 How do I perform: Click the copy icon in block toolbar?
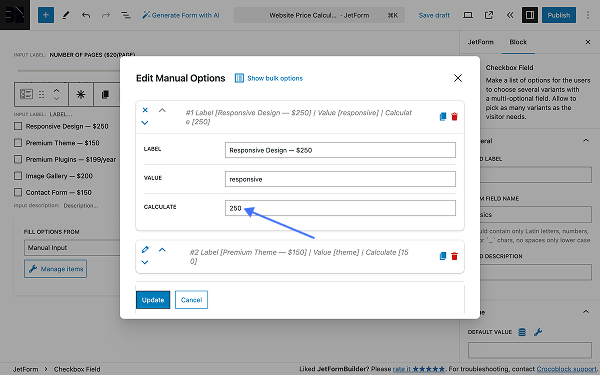[105, 94]
